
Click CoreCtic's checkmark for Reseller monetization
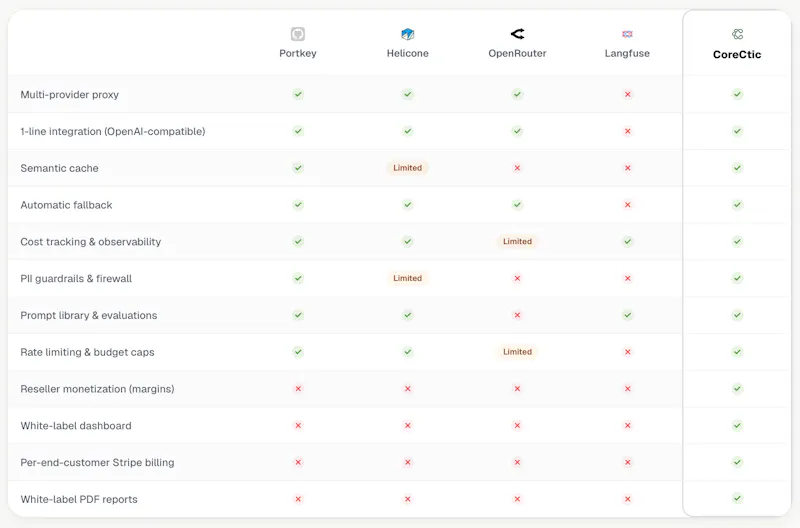pyautogui.click(x=737, y=389)
